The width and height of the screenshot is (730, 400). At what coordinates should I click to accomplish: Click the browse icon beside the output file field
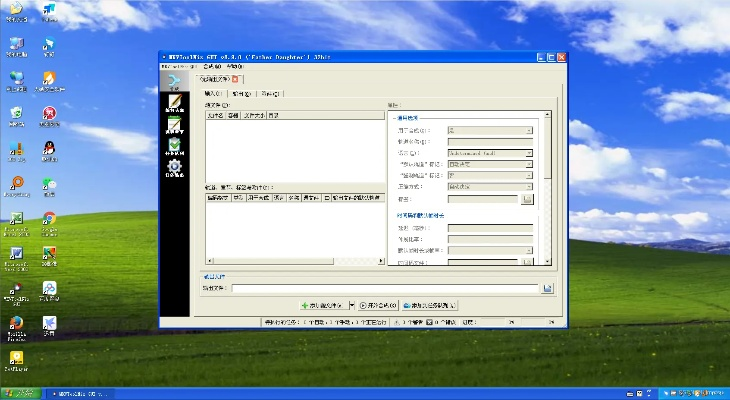(x=548, y=288)
